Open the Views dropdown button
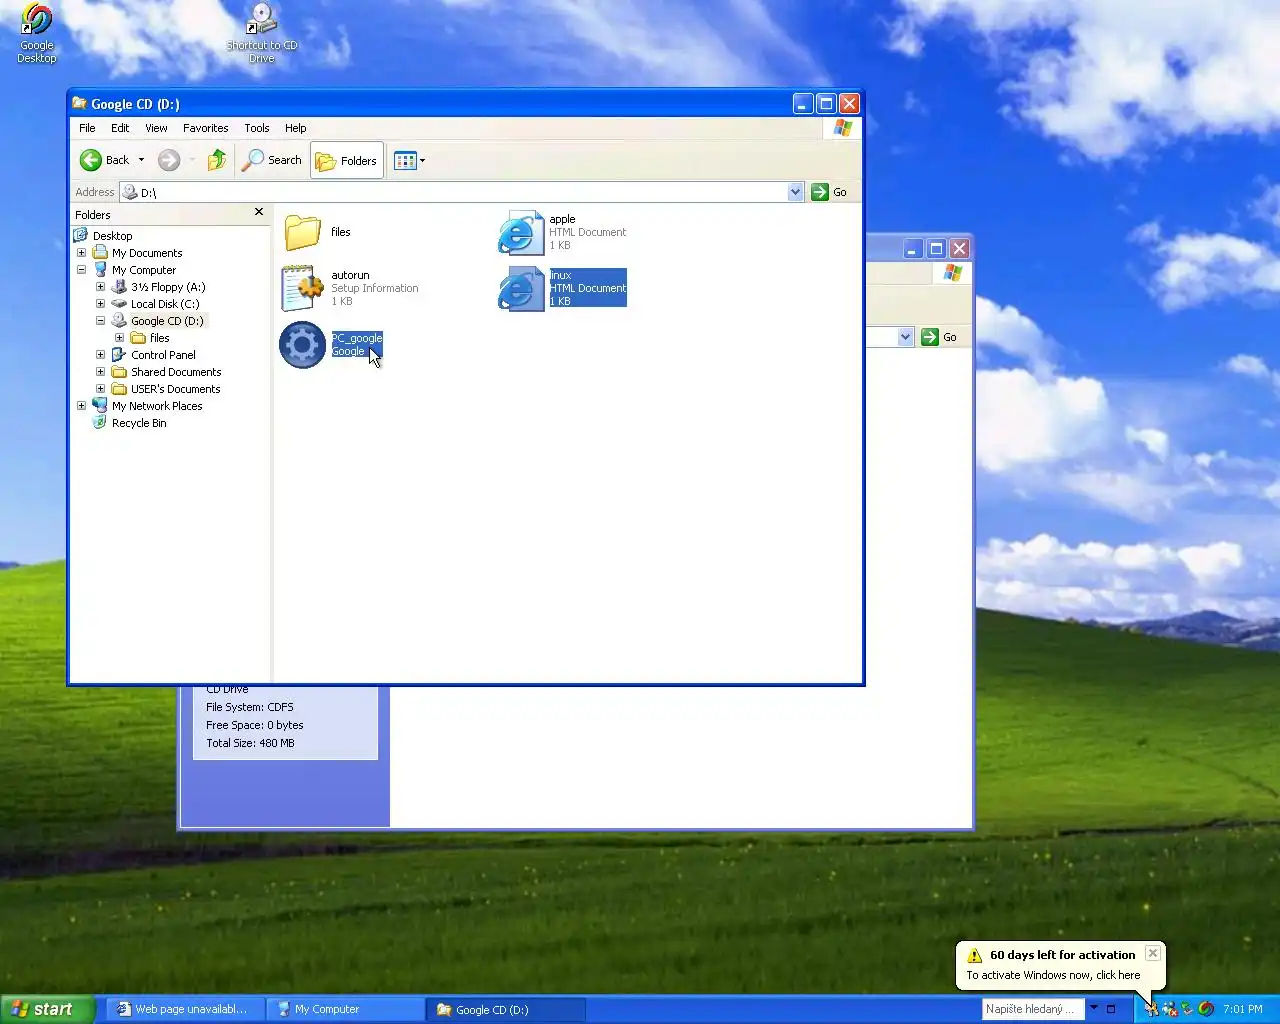 coord(410,160)
